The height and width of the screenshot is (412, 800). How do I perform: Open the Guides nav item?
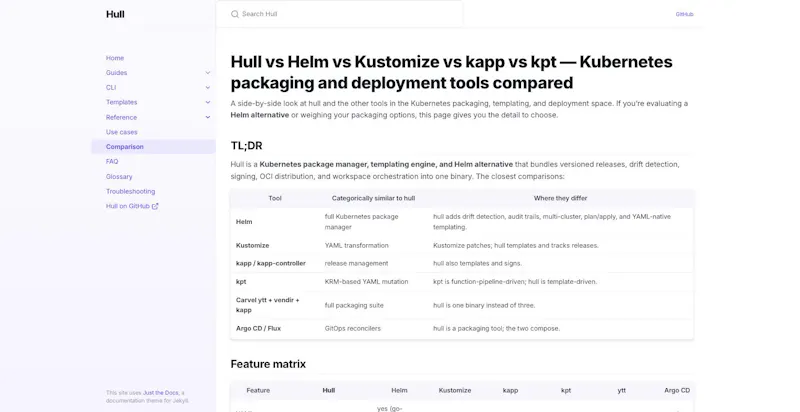coord(116,73)
